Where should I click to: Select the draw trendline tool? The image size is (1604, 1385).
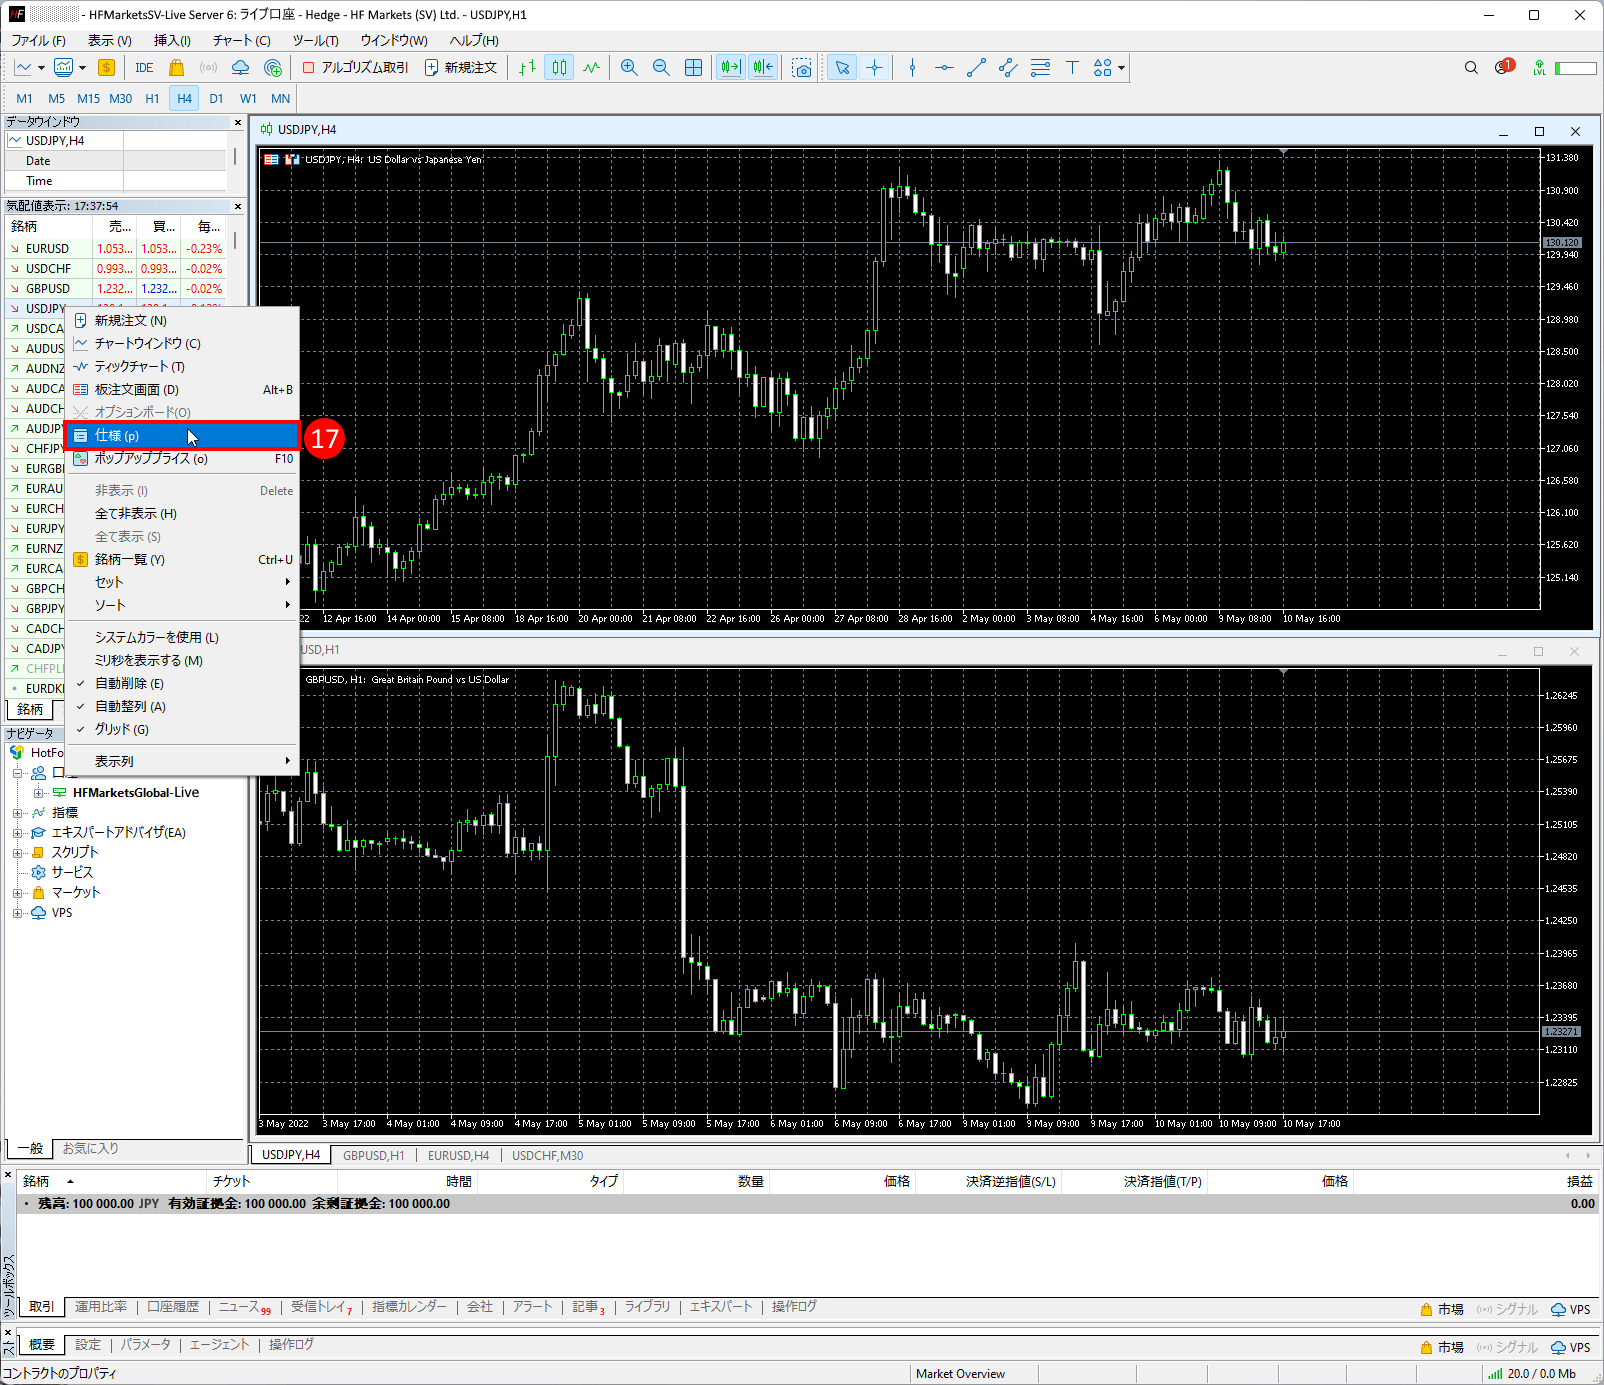[x=976, y=67]
